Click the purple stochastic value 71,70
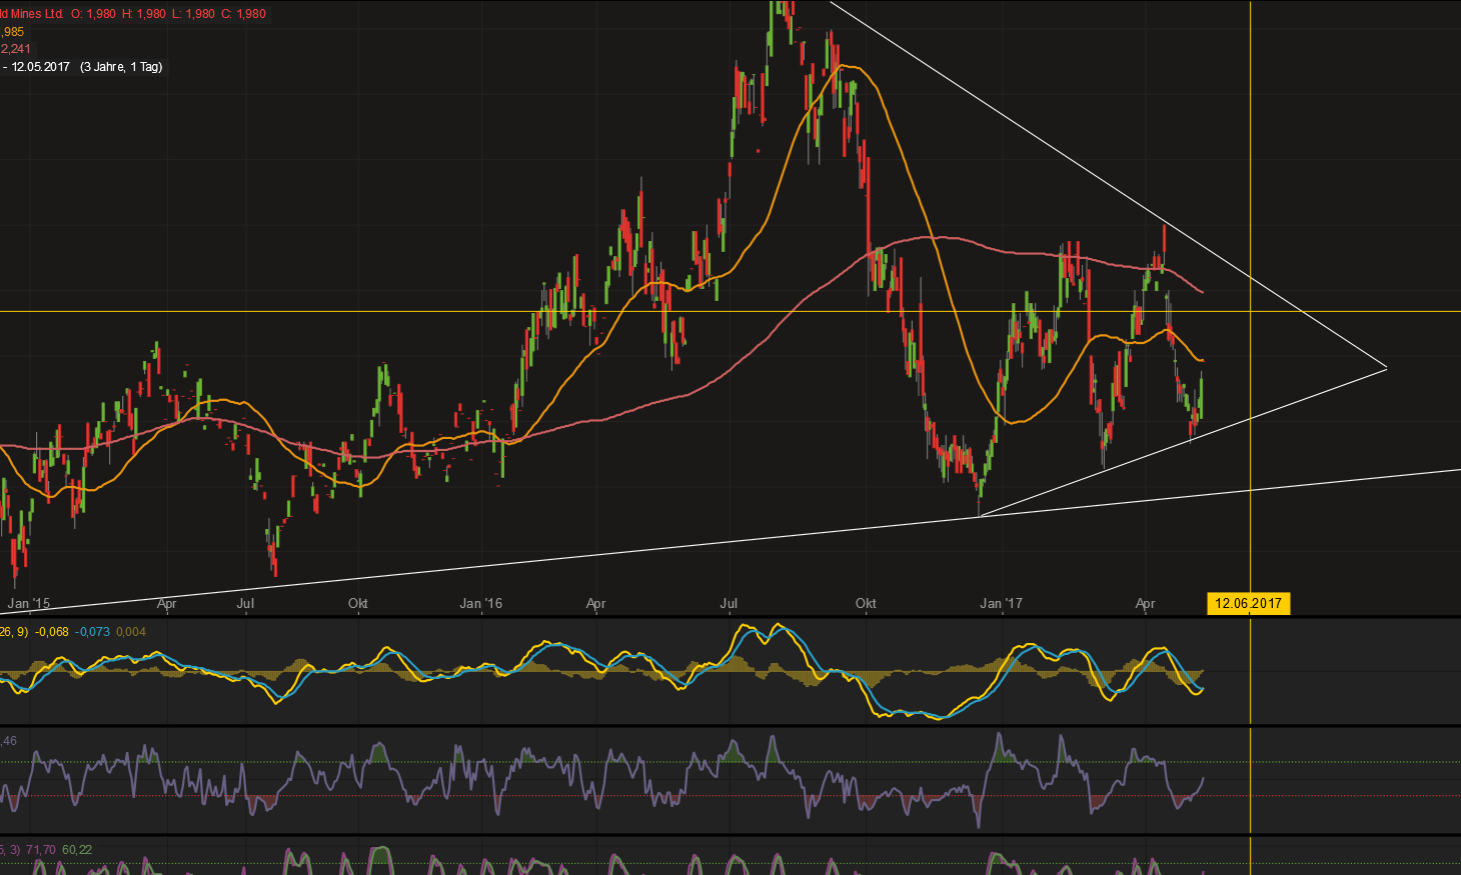Viewport: 1461px width, 875px height. tap(41, 850)
